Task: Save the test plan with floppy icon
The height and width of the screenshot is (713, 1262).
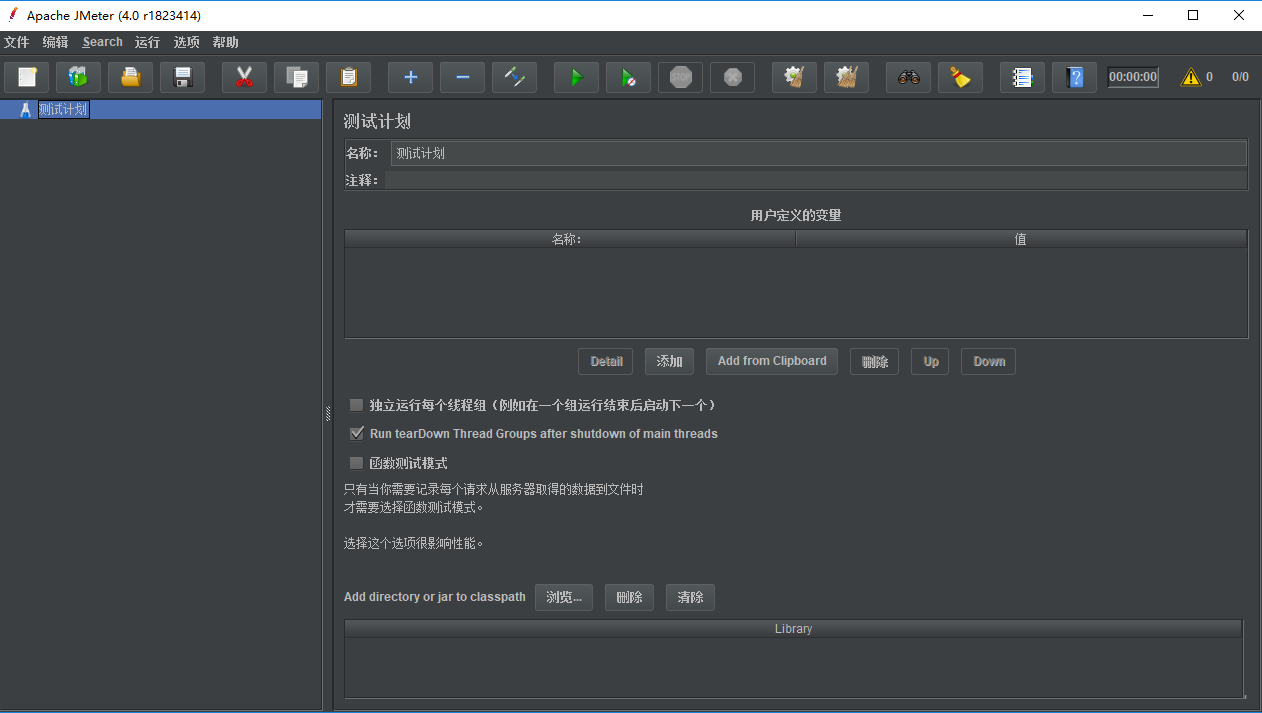Action: point(183,77)
